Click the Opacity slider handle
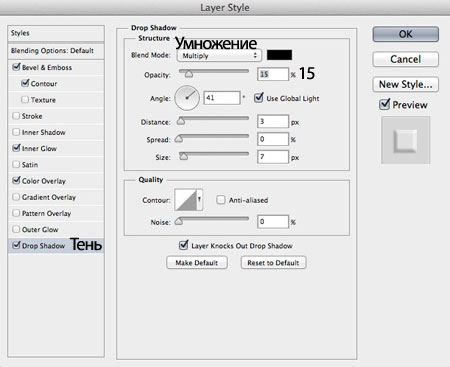 coord(189,74)
